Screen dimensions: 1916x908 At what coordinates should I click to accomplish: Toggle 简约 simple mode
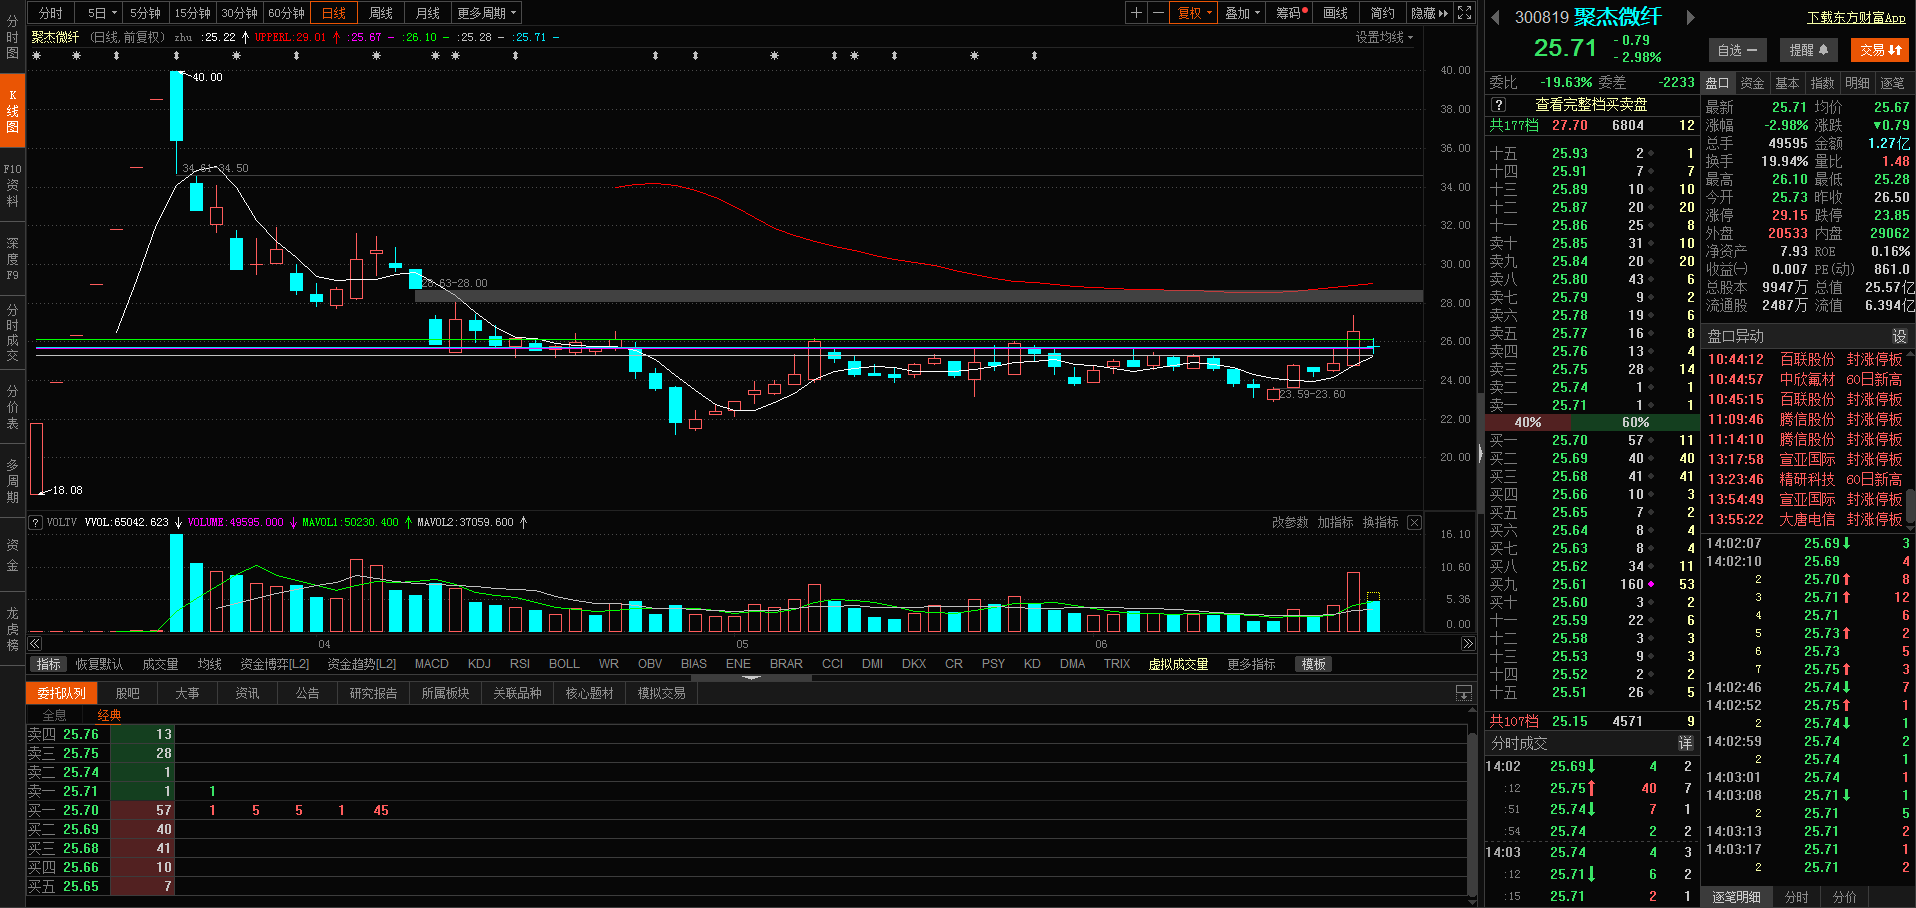[x=1382, y=13]
